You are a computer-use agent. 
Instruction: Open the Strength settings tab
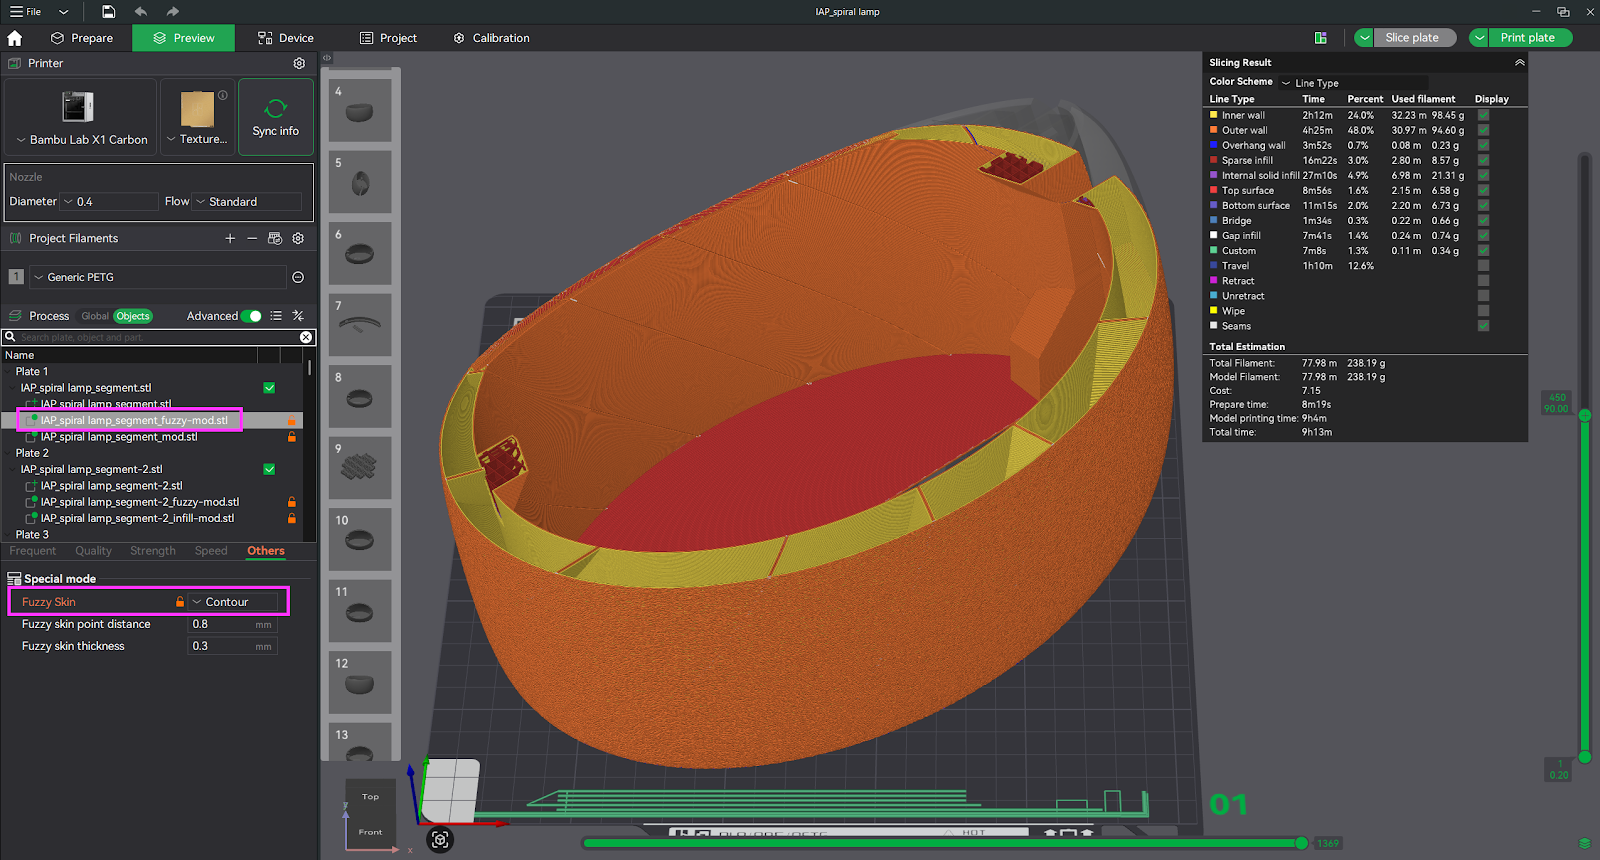pos(152,551)
